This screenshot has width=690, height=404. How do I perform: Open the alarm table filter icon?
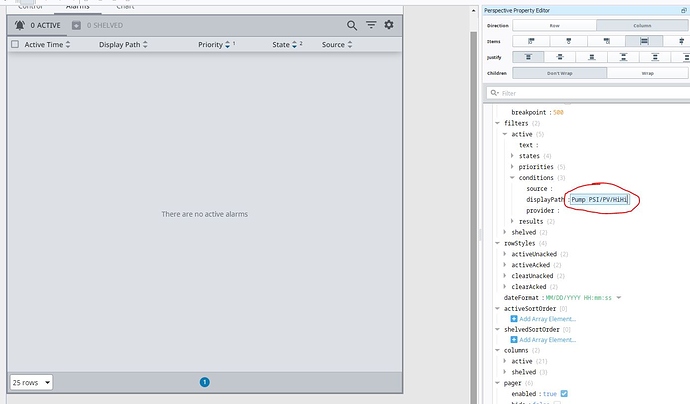tap(371, 25)
